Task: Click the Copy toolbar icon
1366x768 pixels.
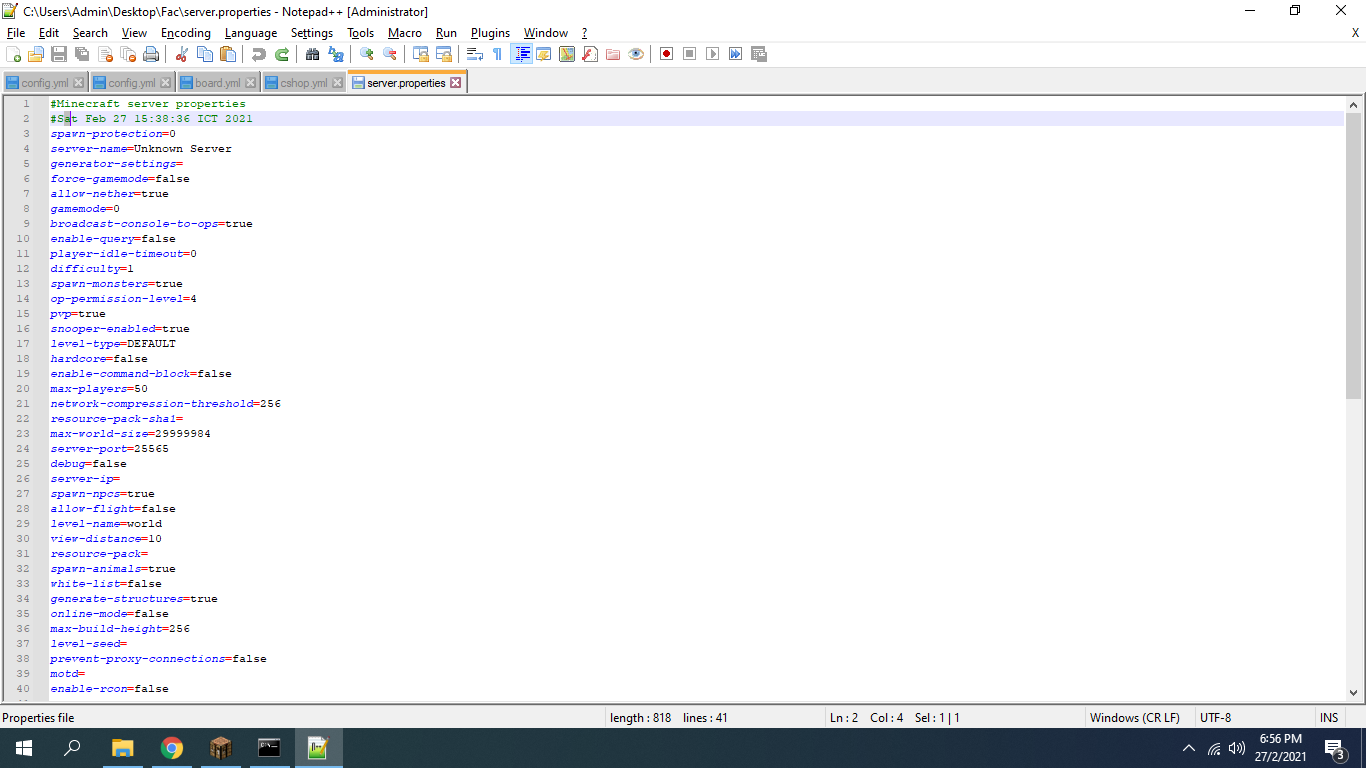Action: pyautogui.click(x=205, y=54)
